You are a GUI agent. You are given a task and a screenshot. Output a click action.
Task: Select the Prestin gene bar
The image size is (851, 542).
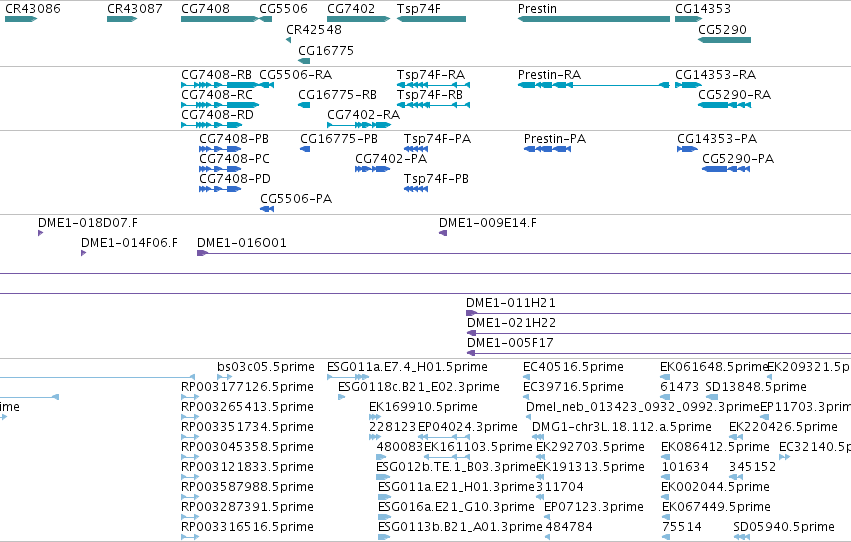coord(594,19)
